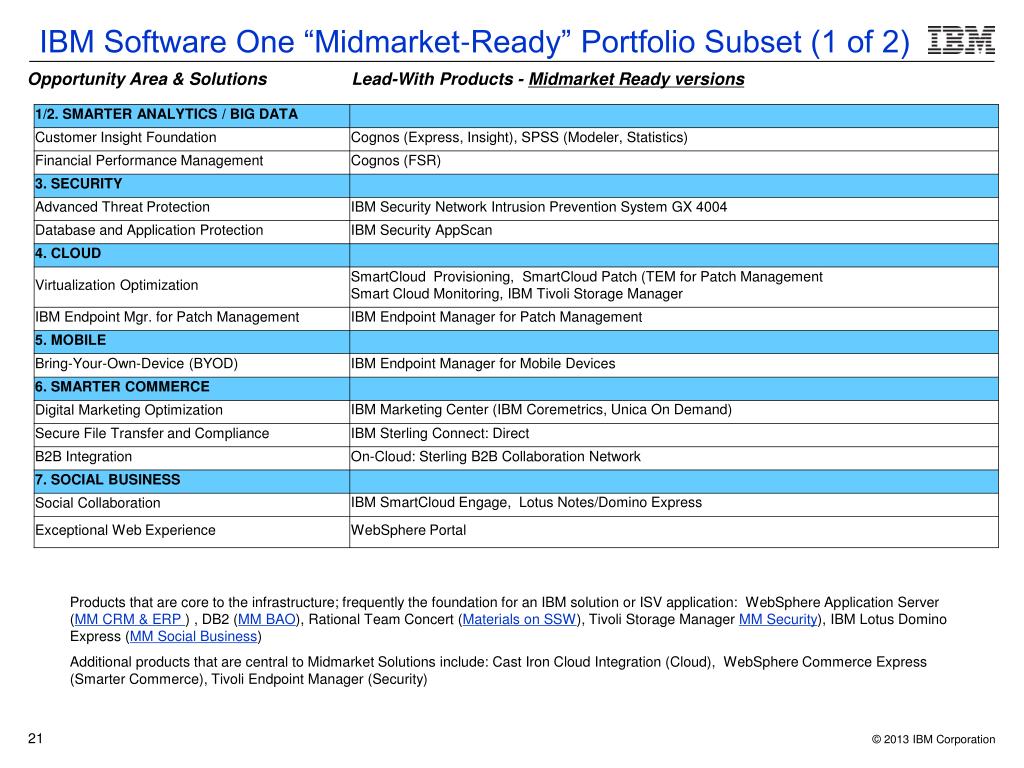Image resolution: width=1024 pixels, height=768 pixels.
Task: Select 'Financial Performance Management' cell
Action: point(191,163)
